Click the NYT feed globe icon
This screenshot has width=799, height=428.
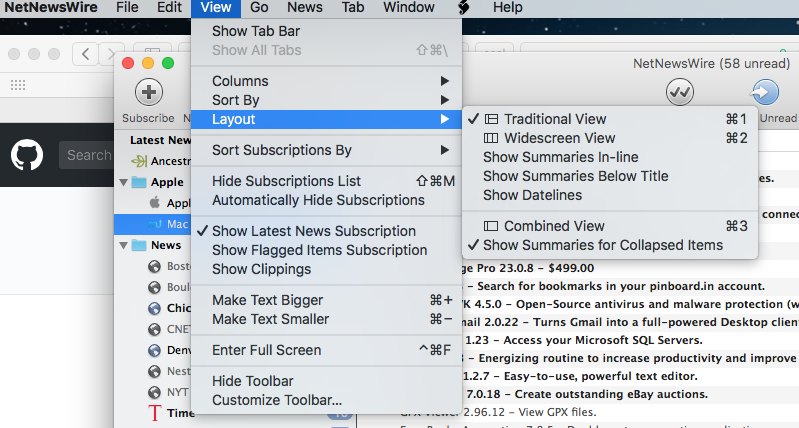coord(154,392)
